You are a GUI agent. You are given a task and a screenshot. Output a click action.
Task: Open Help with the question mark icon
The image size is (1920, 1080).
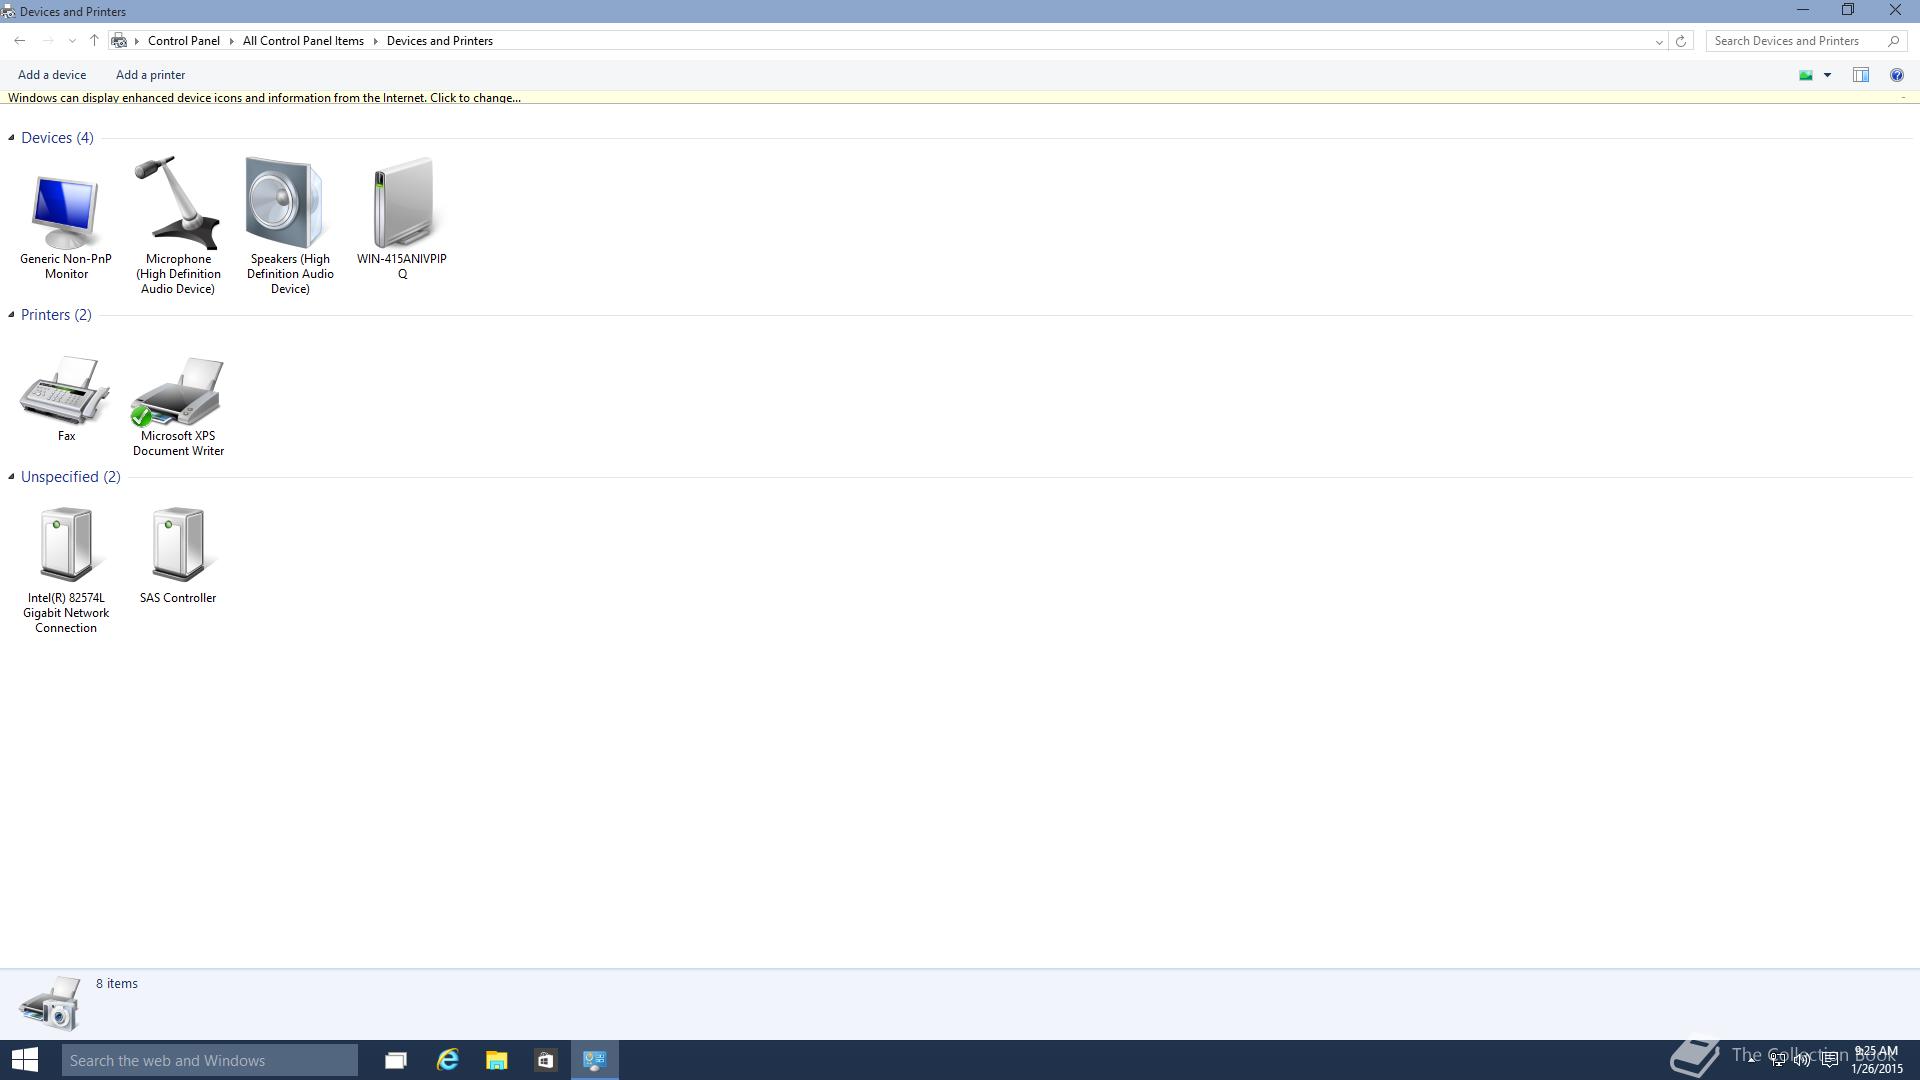tap(1896, 75)
